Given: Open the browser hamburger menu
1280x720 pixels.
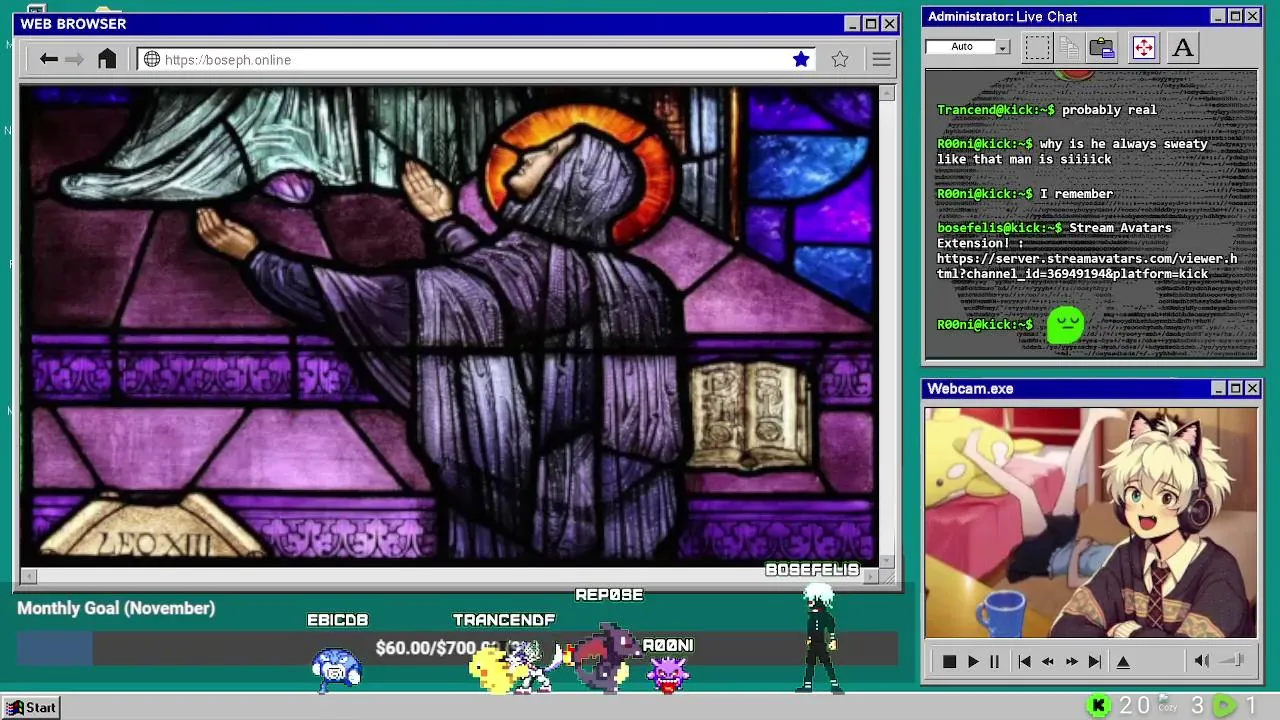Looking at the screenshot, I should pos(881,60).
